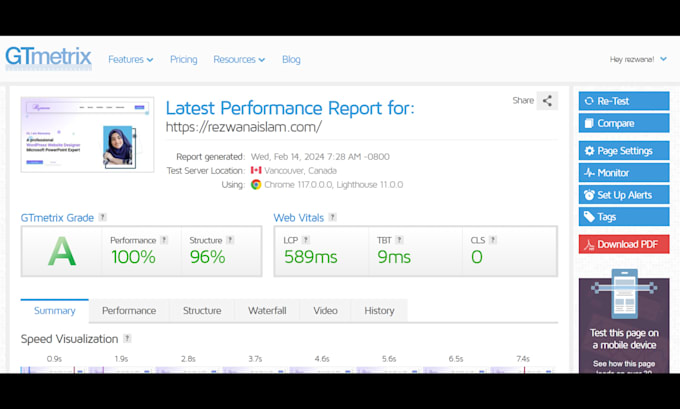Screen dimensions: 680x409
Task: Open the Hey rezwana account dropdown
Action: click(x=638, y=59)
